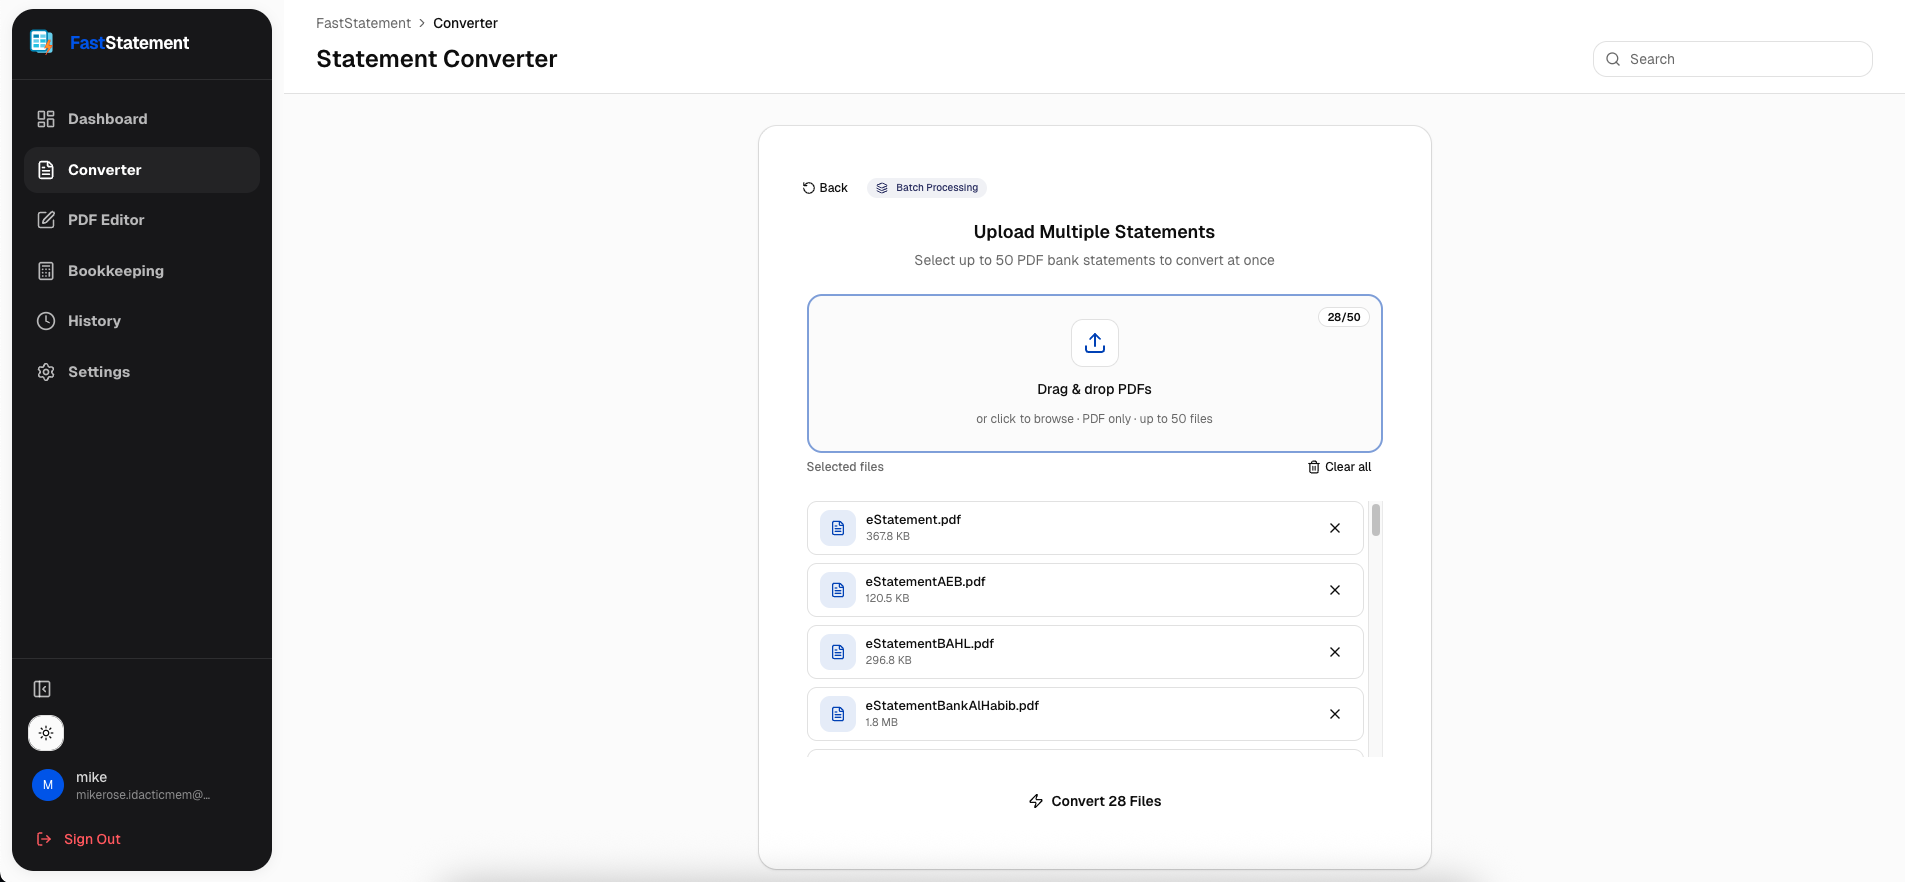Screen dimensions: 1905x882
Task: Click the FastStatement breadcrumb link
Action: 363,23
